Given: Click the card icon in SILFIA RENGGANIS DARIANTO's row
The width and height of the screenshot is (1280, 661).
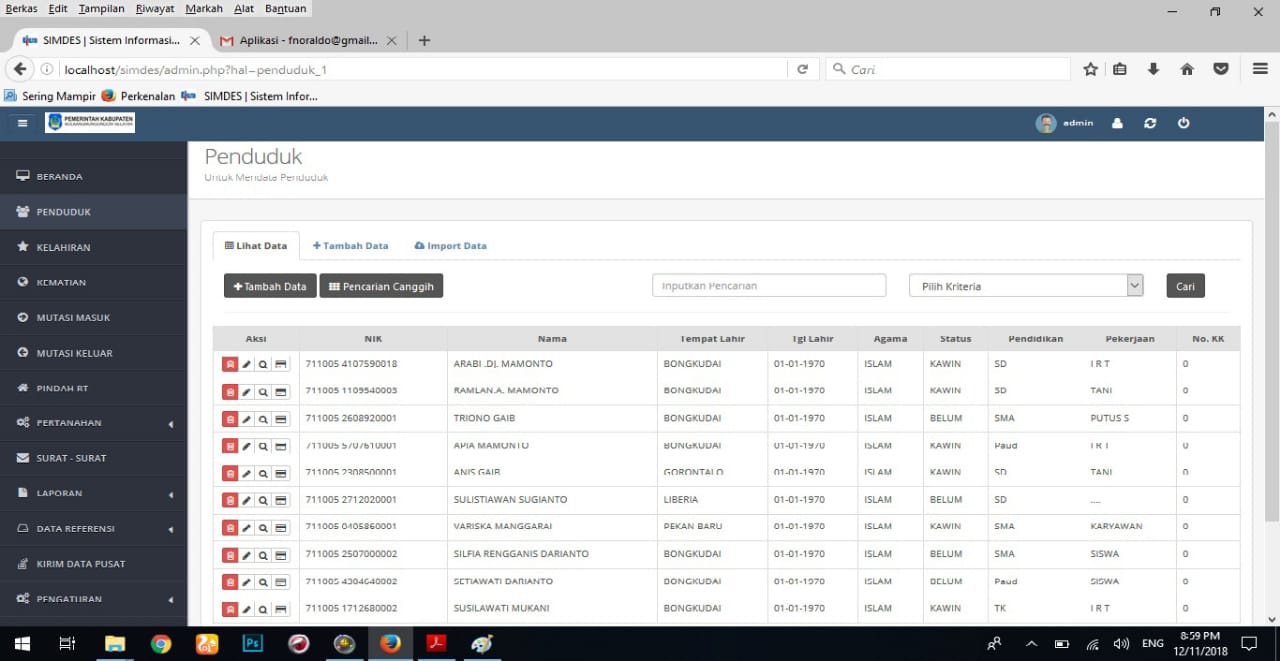Looking at the screenshot, I should coord(281,555).
